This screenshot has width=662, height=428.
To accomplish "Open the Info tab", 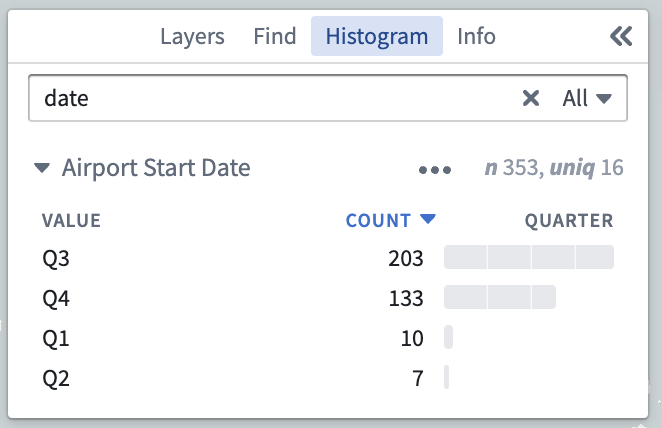I will pyautogui.click(x=476, y=36).
